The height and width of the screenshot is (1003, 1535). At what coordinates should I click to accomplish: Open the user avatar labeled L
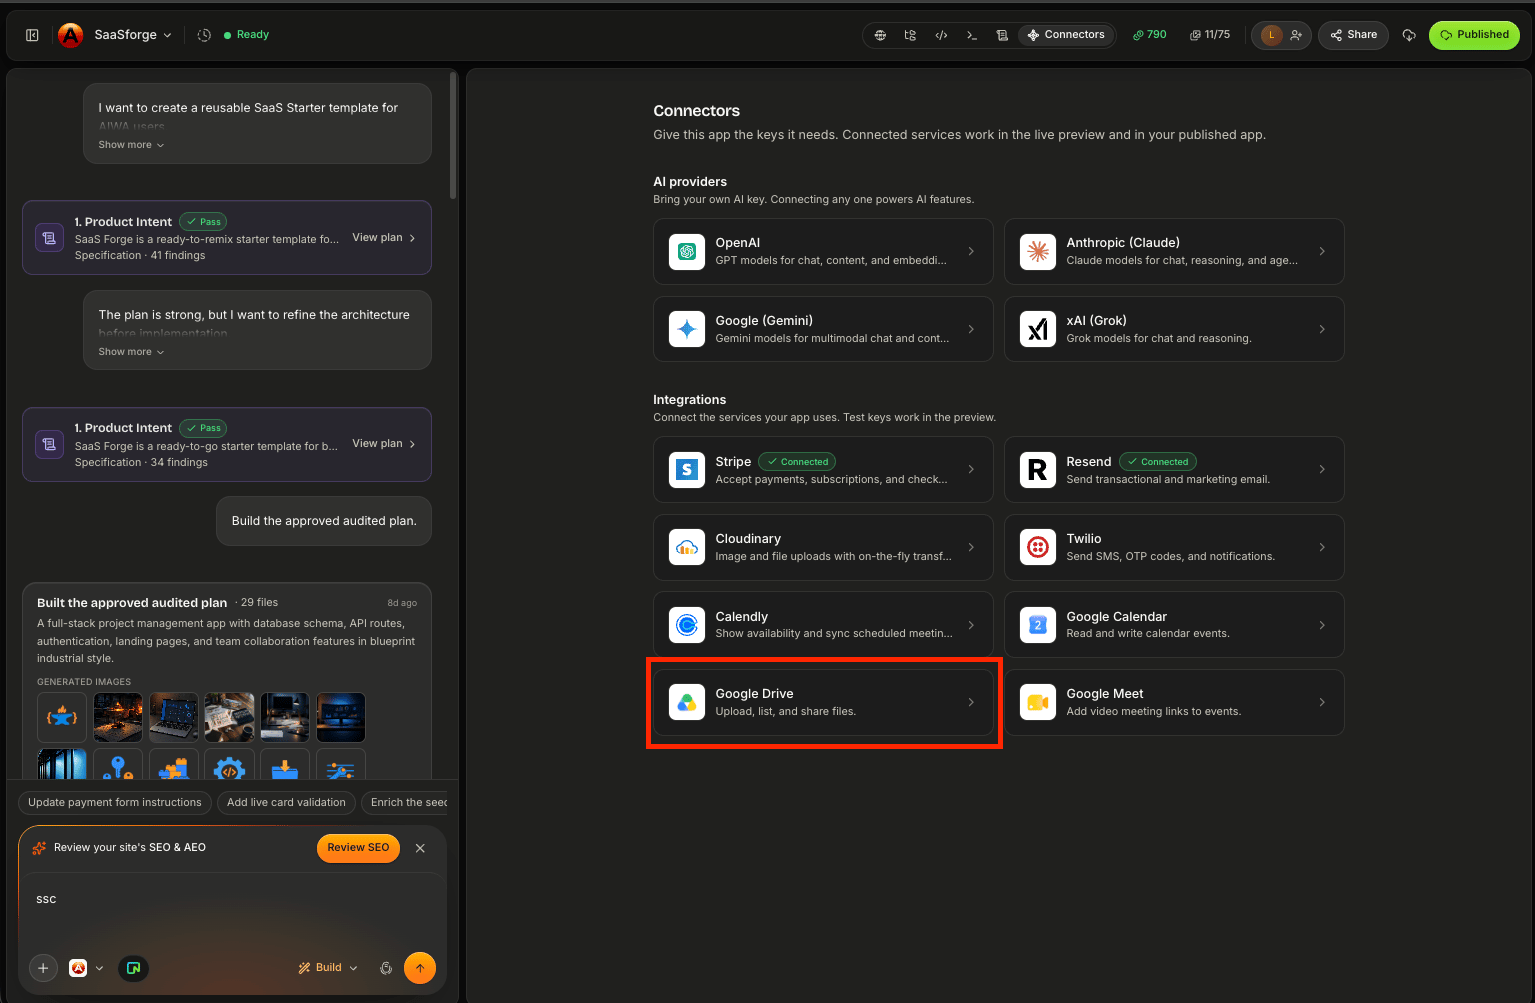pyautogui.click(x=1272, y=35)
